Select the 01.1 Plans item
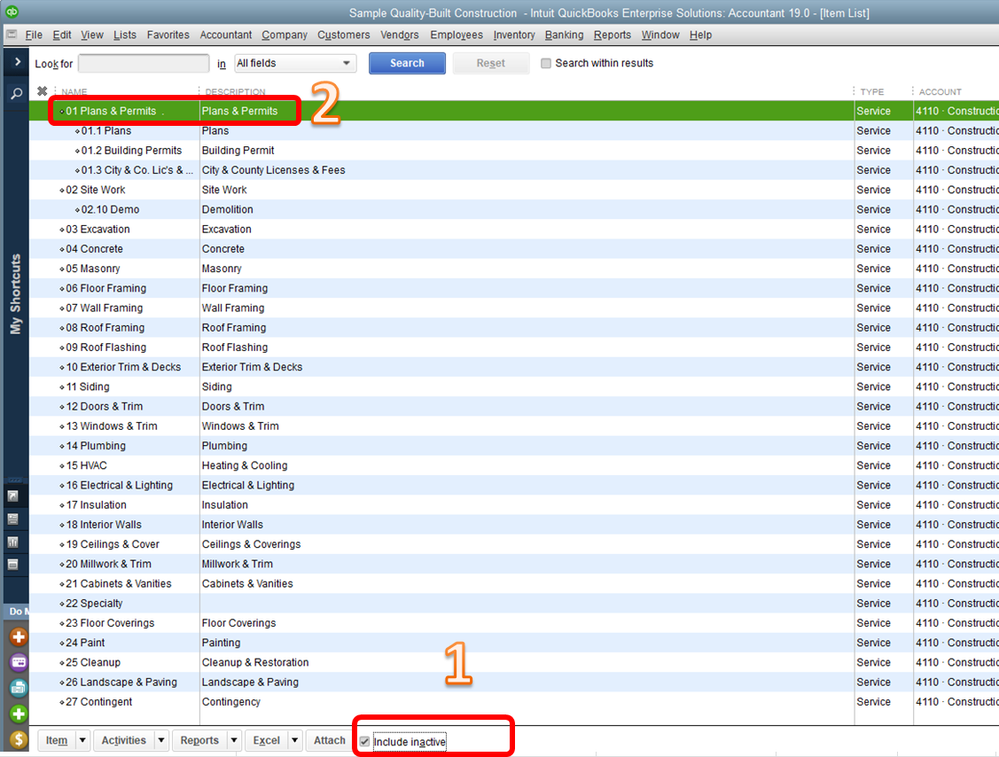 click(106, 131)
